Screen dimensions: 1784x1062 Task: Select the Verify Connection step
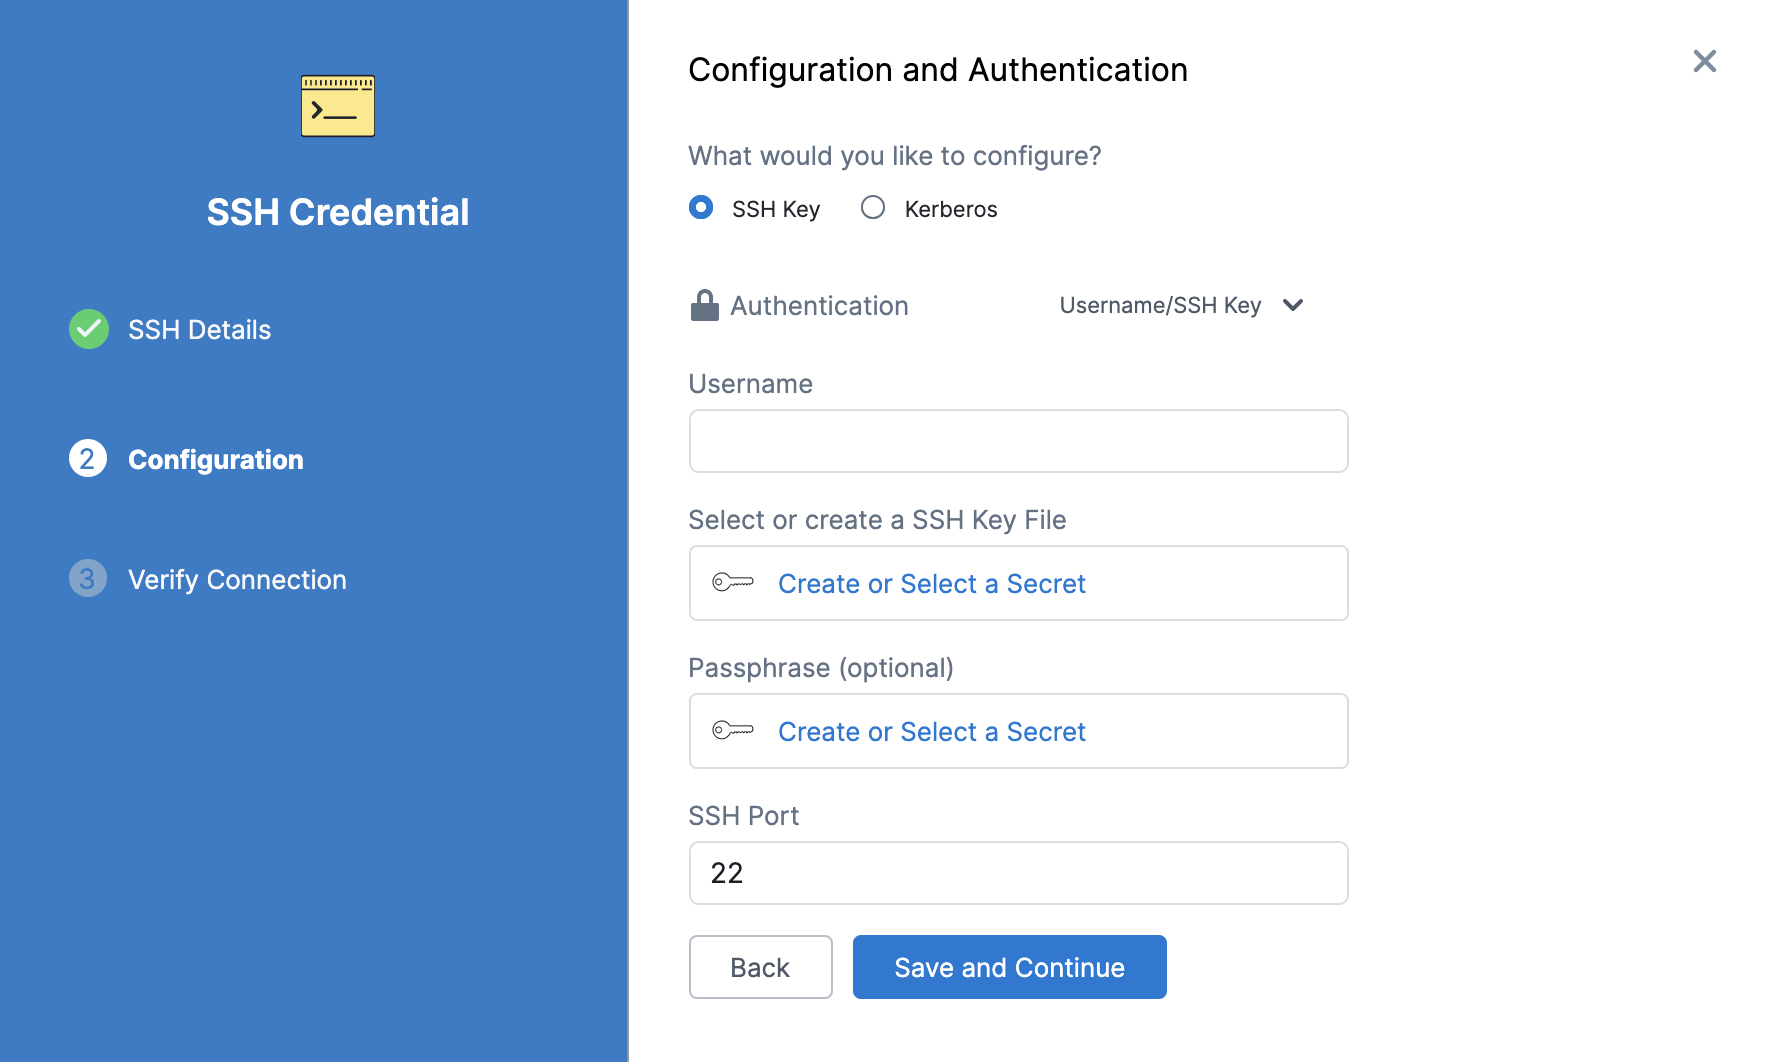pyautogui.click(x=236, y=578)
